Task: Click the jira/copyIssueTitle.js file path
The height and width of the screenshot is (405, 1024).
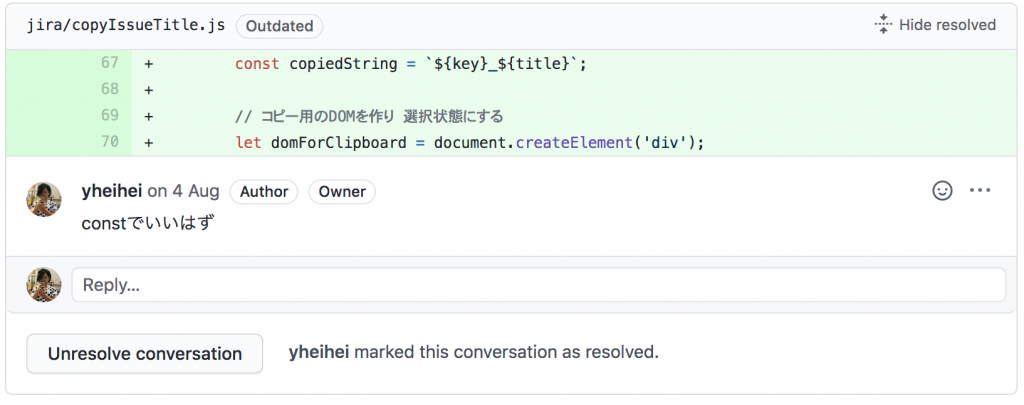Action: pos(126,25)
